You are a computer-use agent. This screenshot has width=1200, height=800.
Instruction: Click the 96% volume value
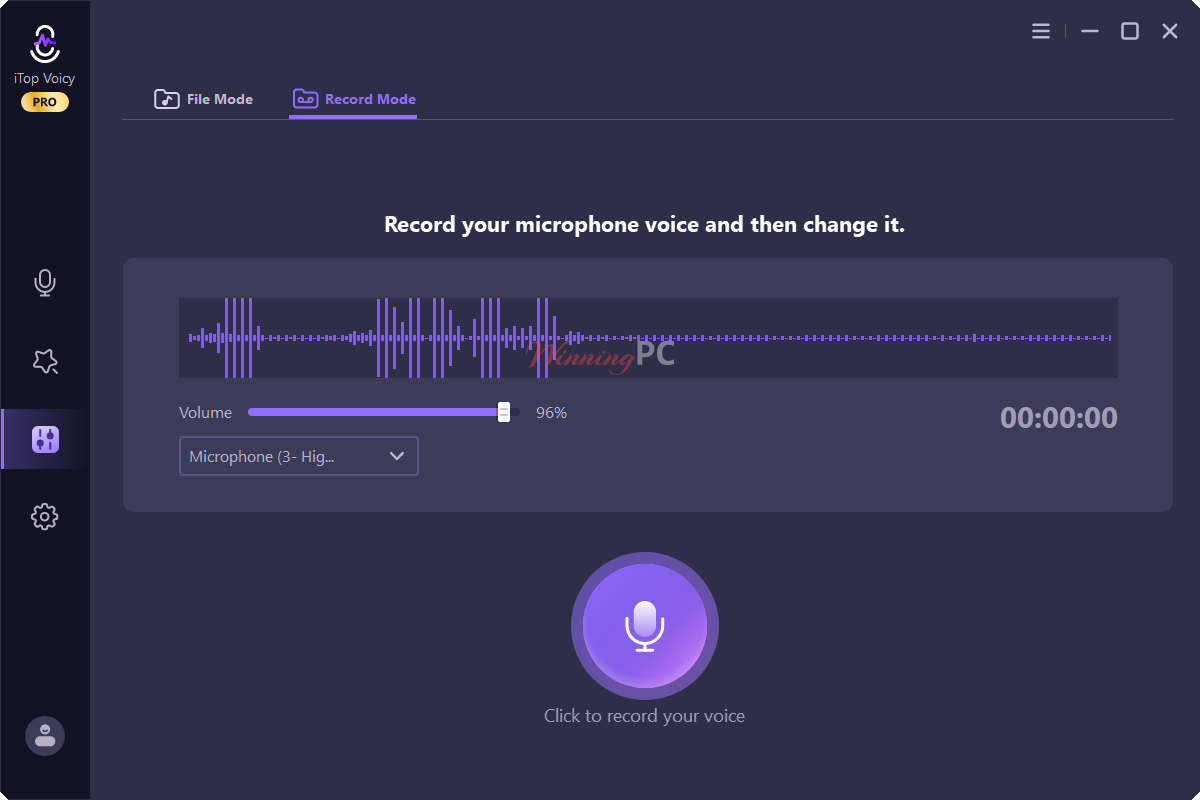click(x=551, y=412)
